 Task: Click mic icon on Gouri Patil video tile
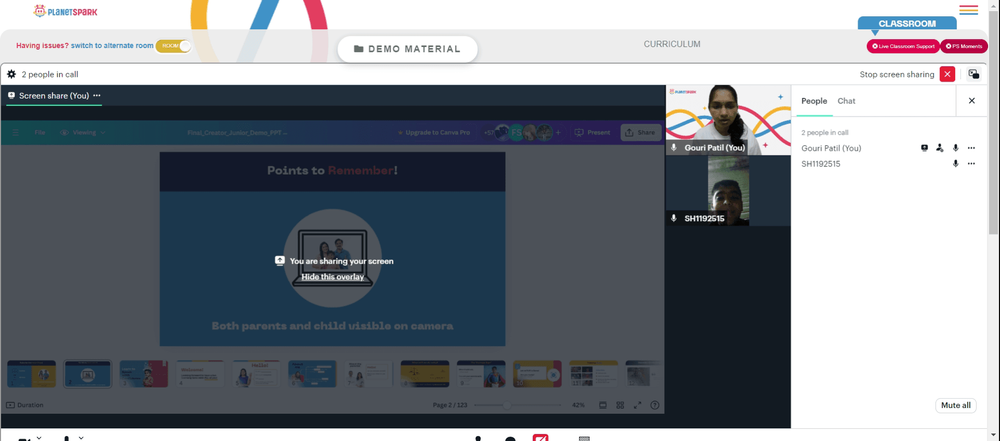[673, 147]
